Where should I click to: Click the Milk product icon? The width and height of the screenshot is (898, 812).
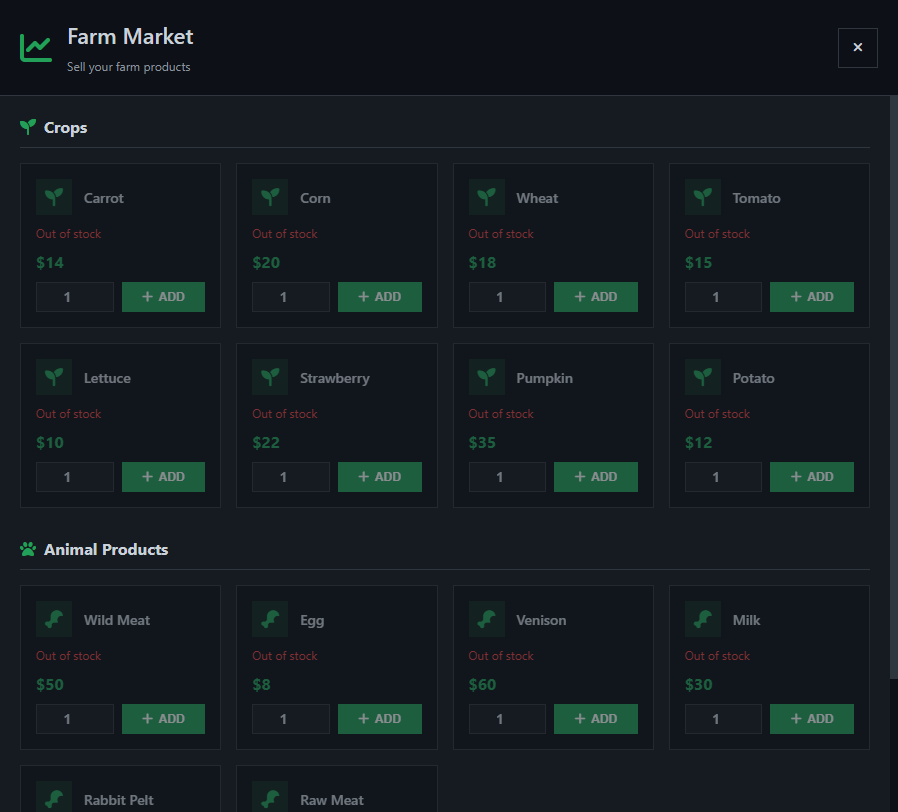click(703, 619)
